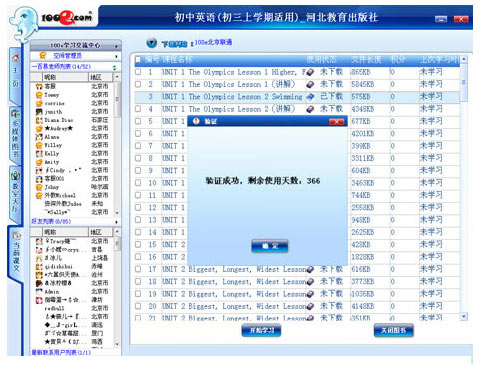480x365 pixels.
Task: Click the course table scroll down arrow
Action: coord(463,316)
